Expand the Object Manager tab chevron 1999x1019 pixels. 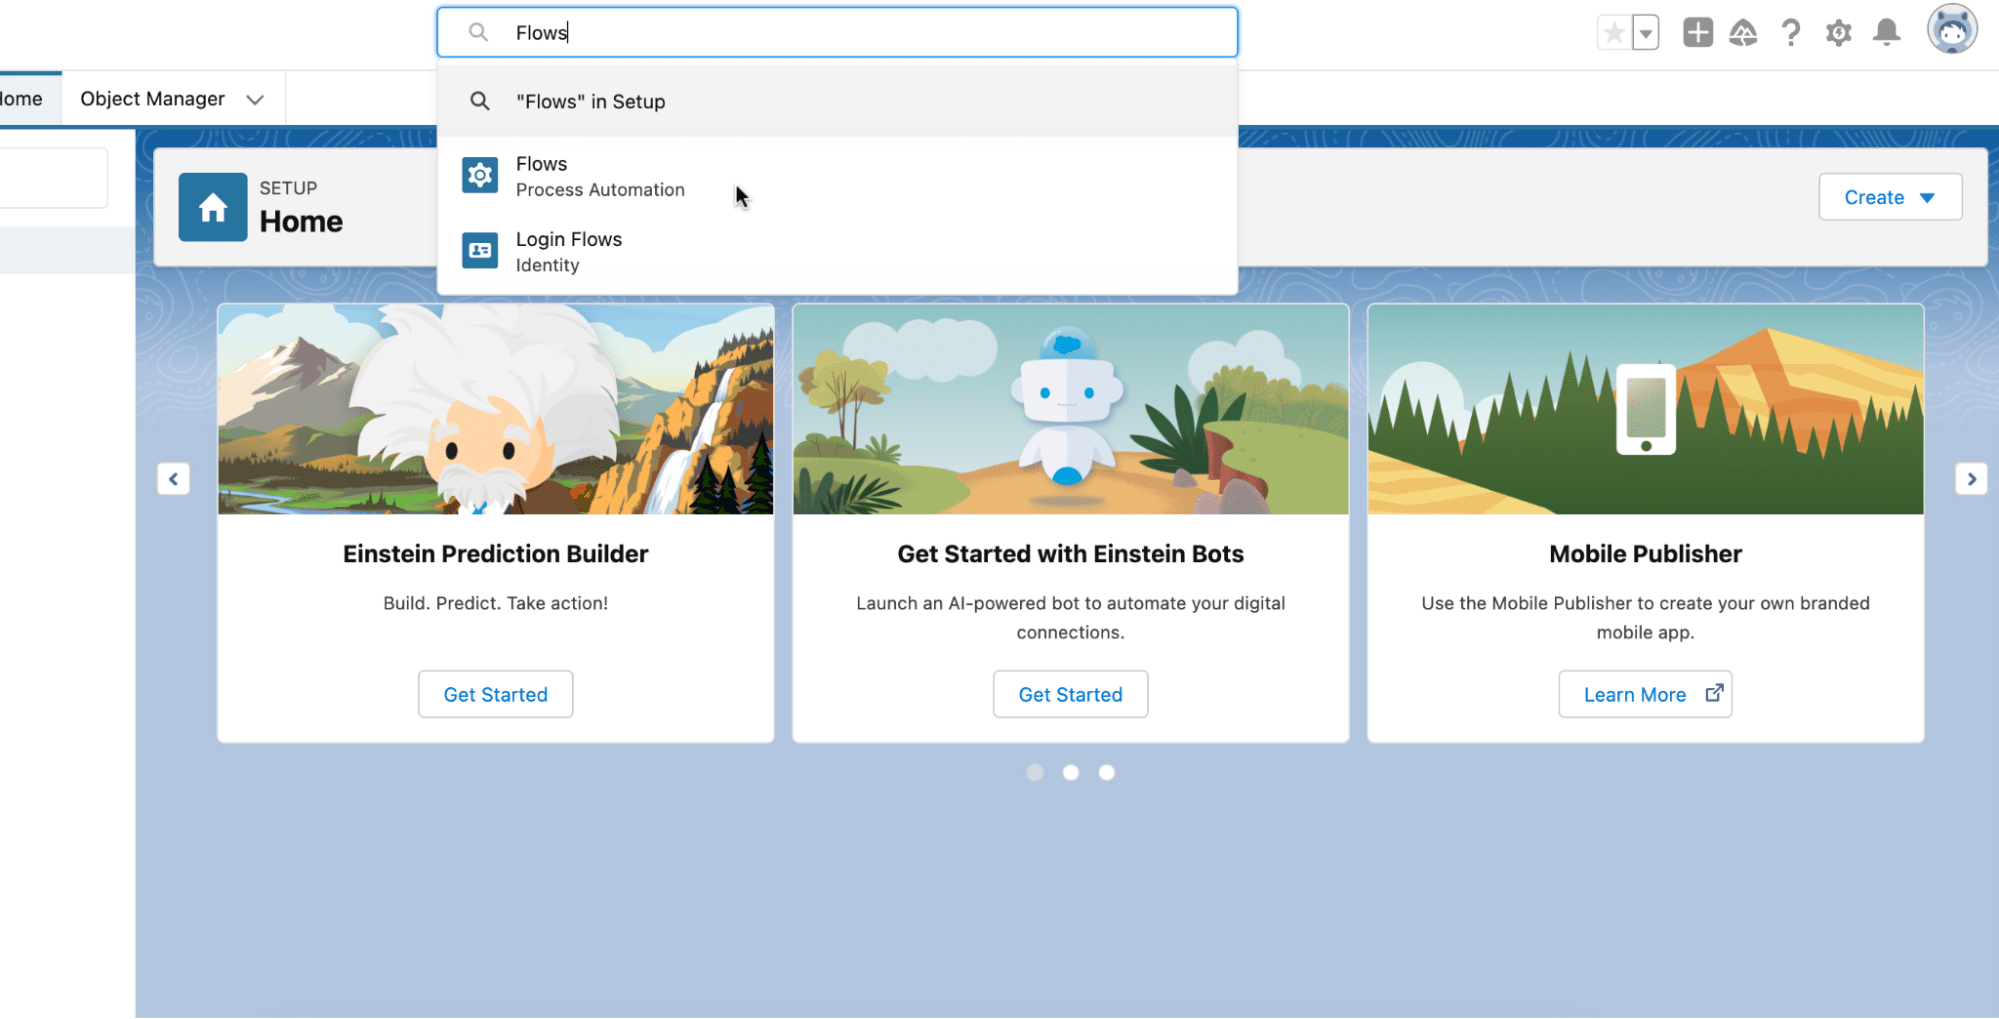tap(255, 99)
